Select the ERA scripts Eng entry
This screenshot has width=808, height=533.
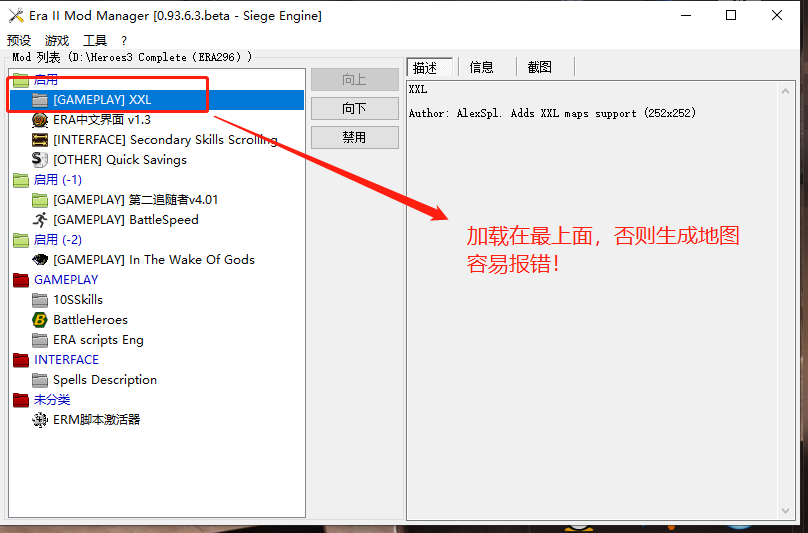coord(98,340)
